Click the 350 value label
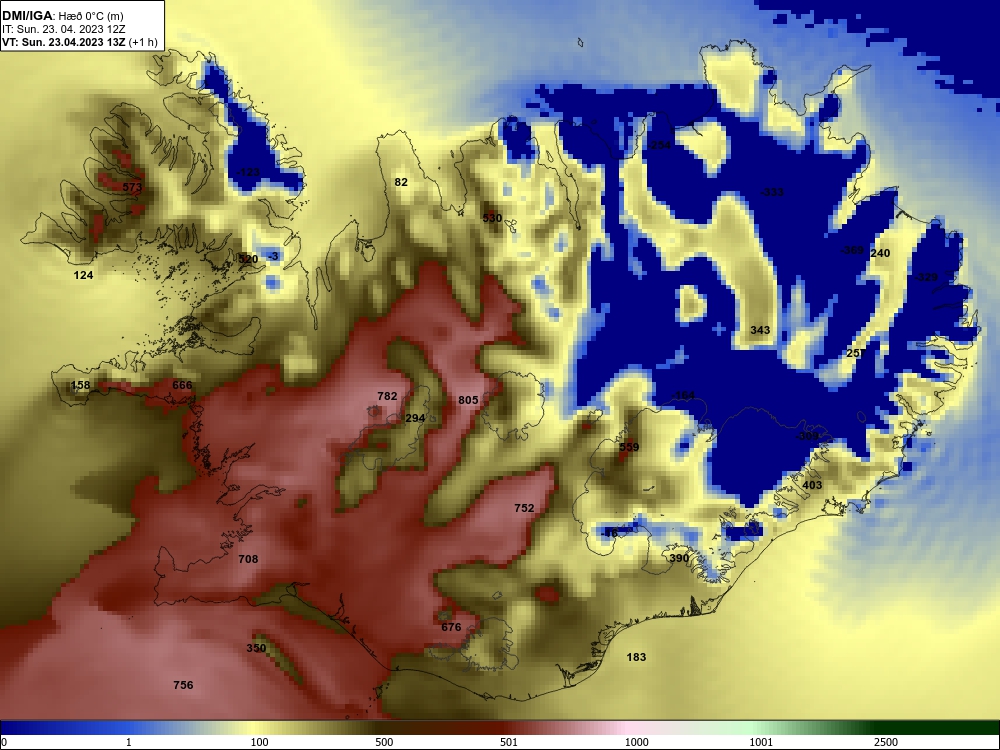Viewport: 1000px width, 750px height. tap(256, 648)
